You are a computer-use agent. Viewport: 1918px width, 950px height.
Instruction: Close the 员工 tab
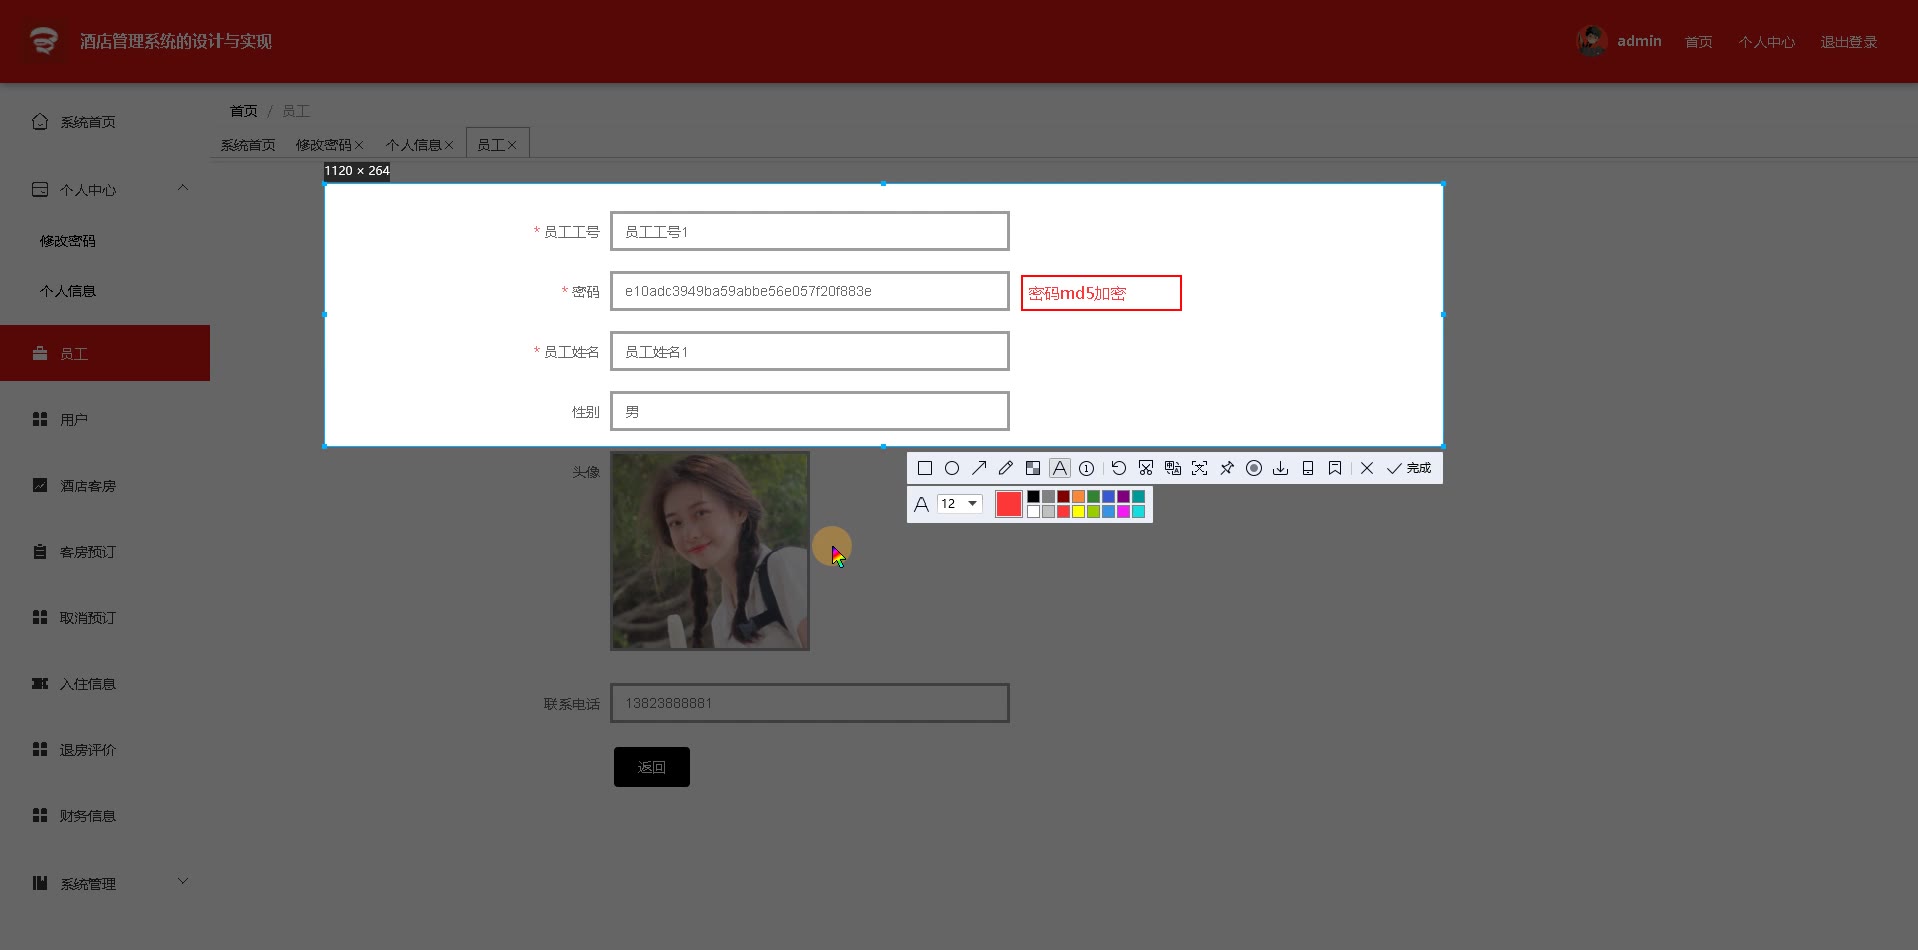click(512, 145)
